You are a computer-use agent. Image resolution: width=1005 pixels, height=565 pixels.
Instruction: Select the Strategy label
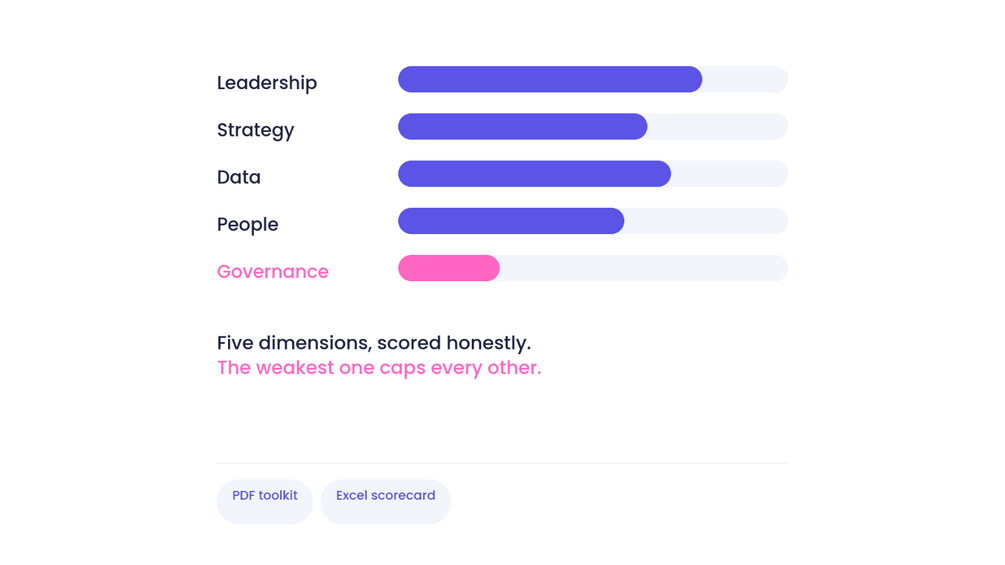[255, 130]
